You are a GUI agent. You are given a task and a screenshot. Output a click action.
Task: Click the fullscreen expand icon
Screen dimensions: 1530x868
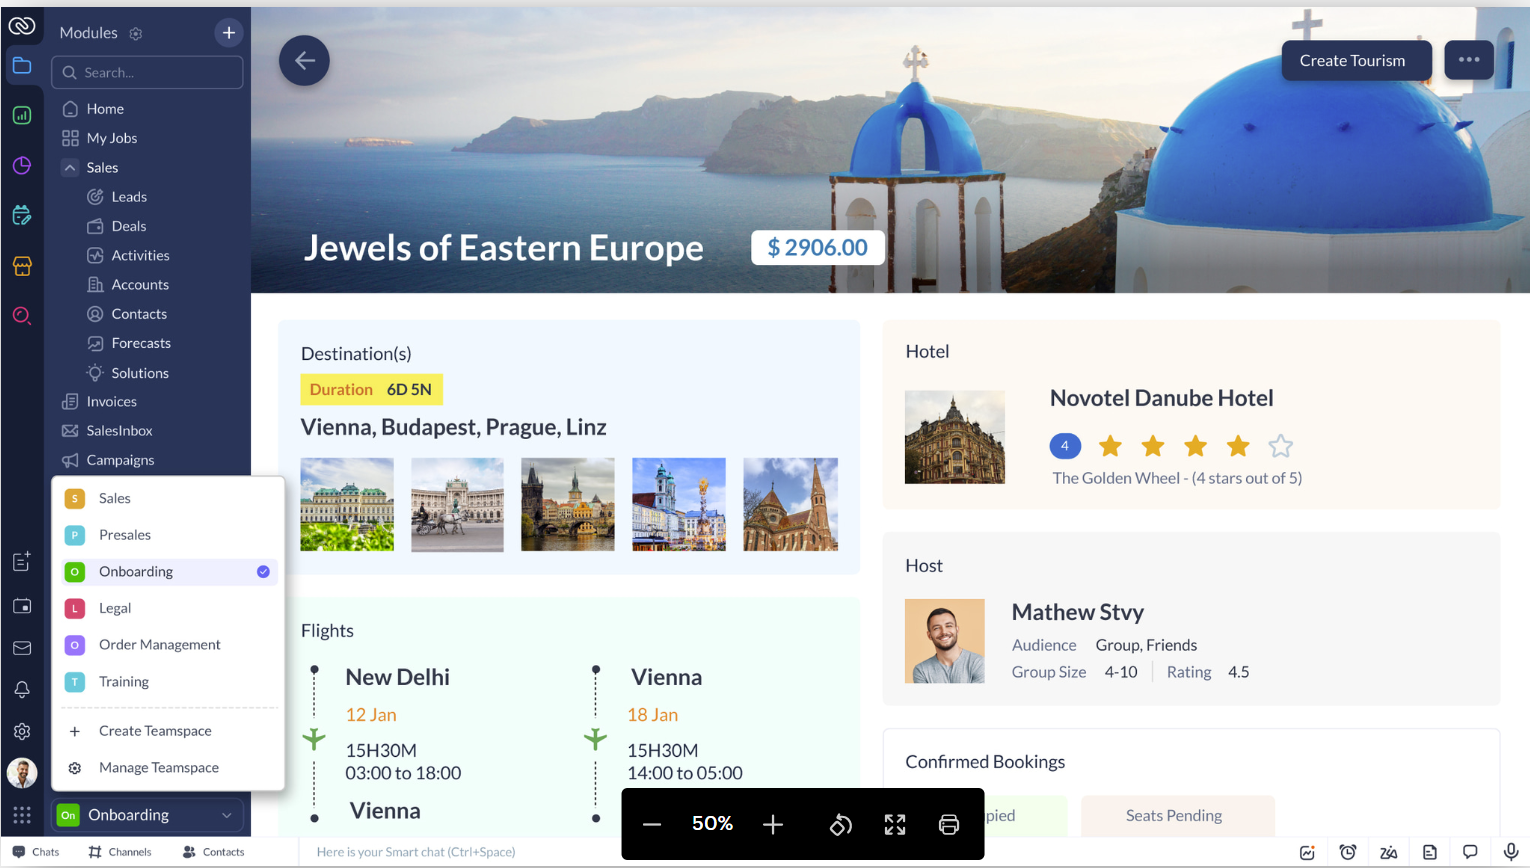pos(894,824)
